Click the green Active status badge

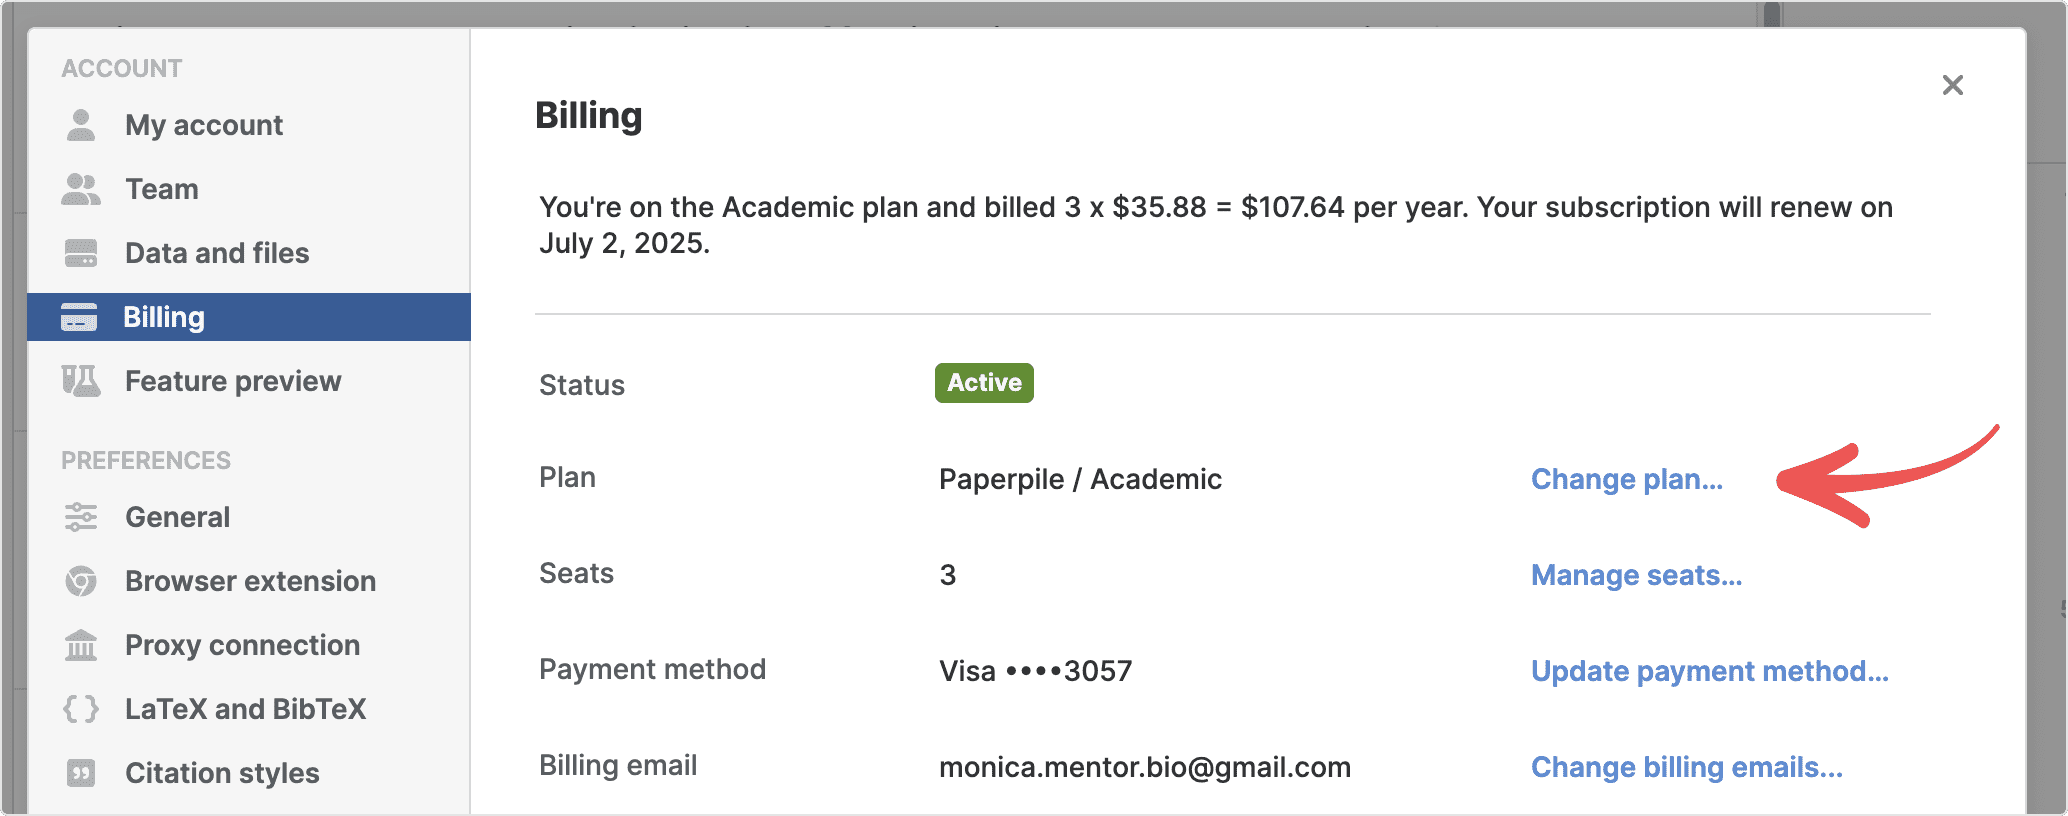coord(984,383)
